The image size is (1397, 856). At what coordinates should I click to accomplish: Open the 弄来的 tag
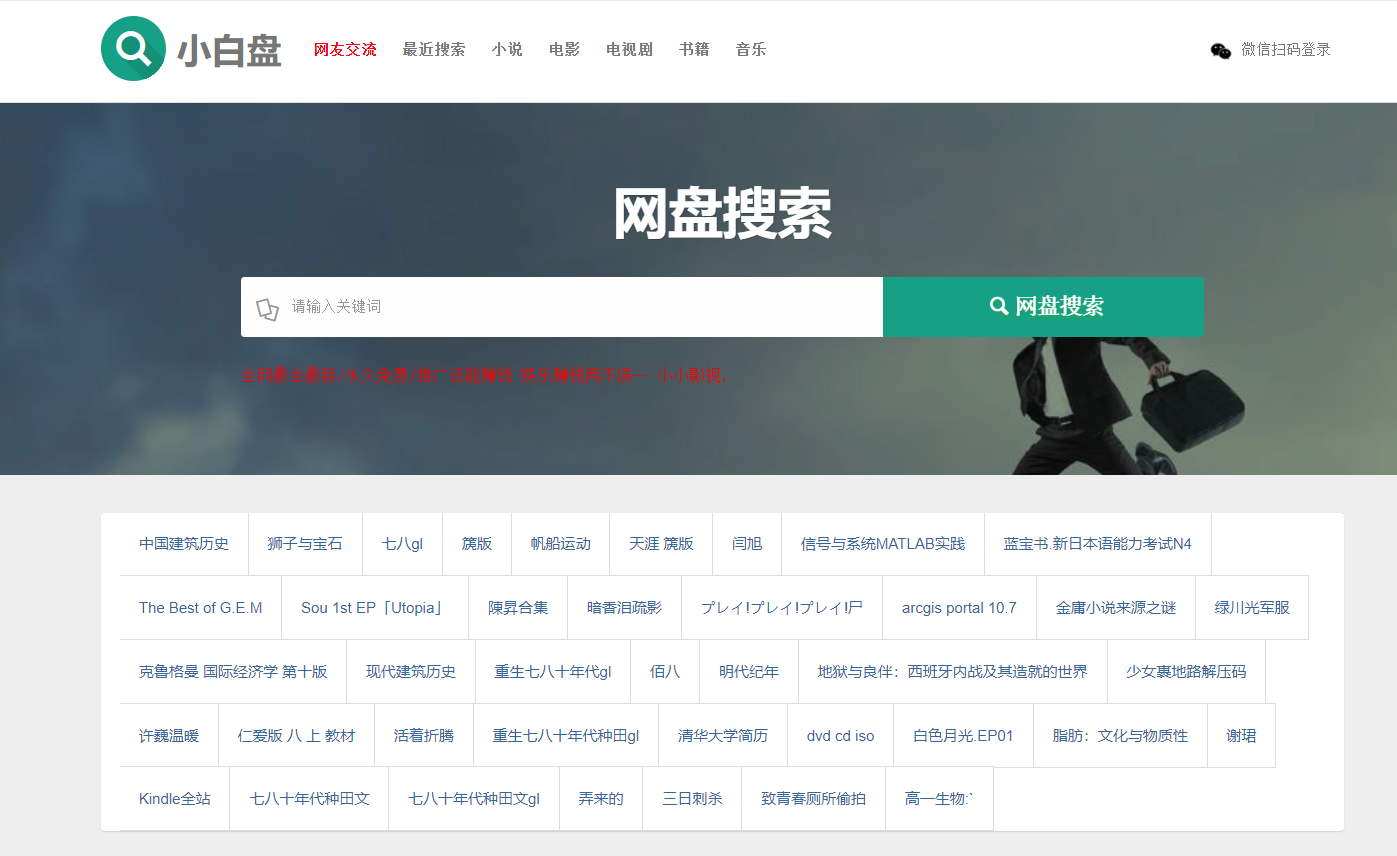coord(601,799)
